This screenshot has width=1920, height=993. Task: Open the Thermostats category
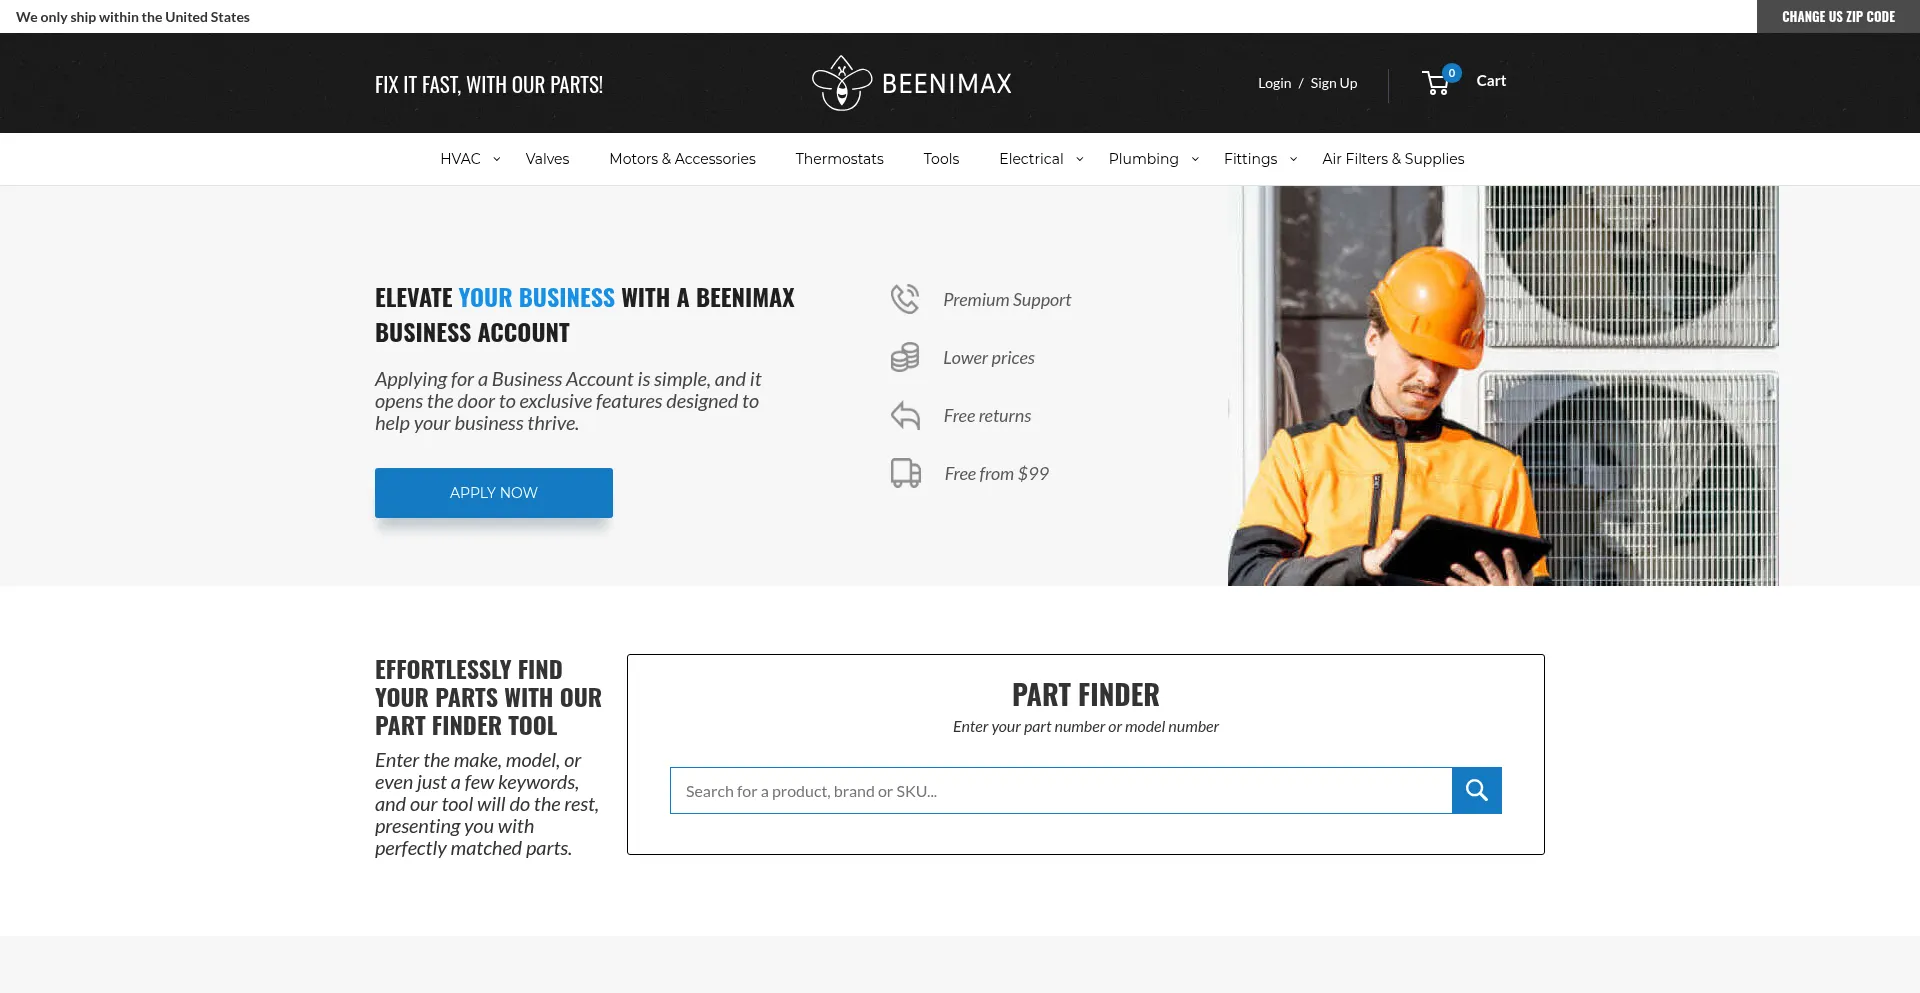[839, 159]
